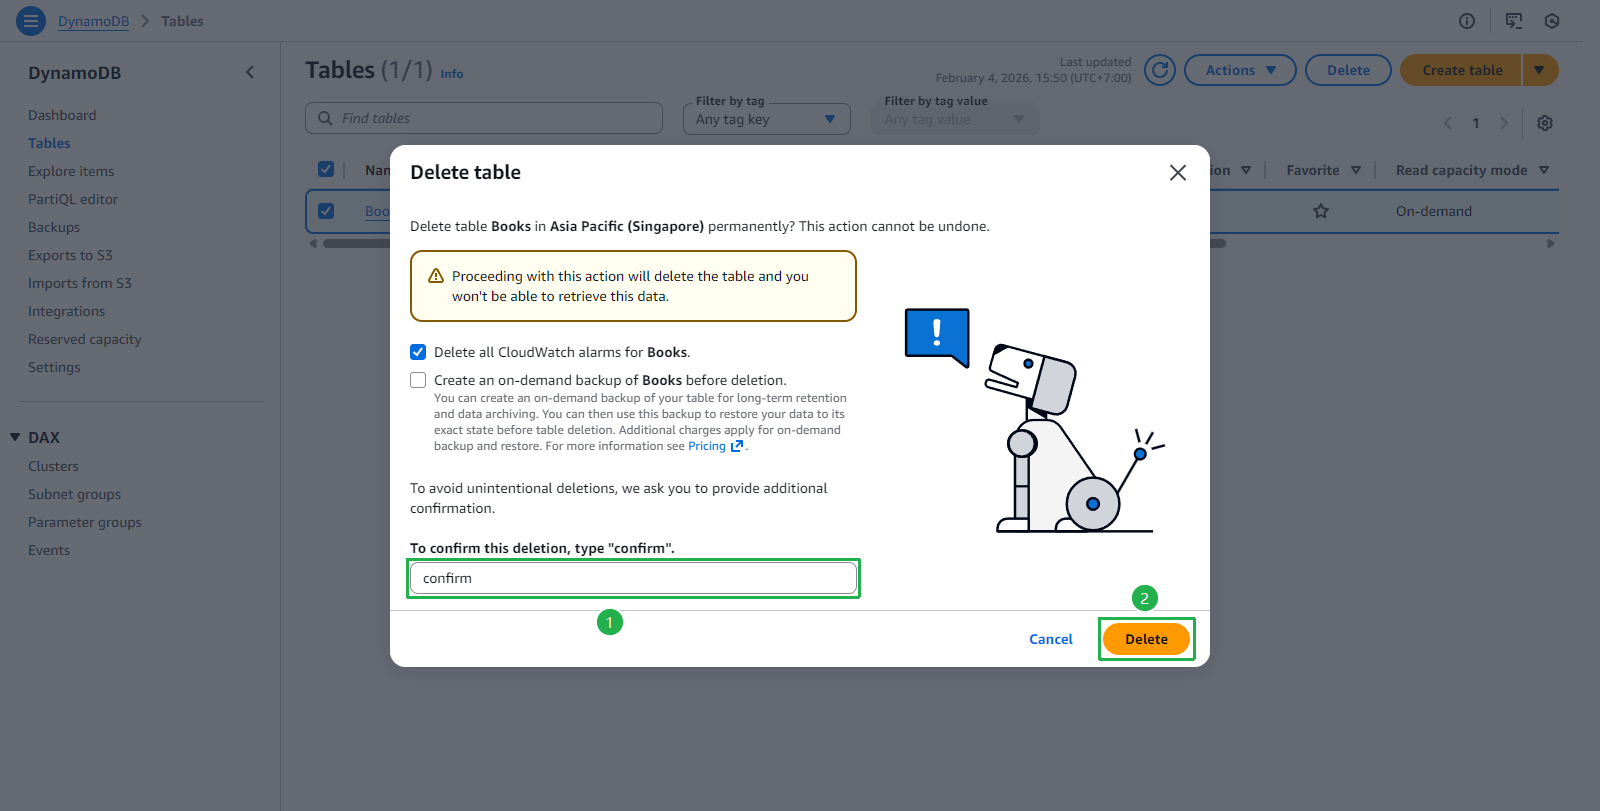Collapse the DAX section in sidebar
Screen dimensions: 1600x811
coord(15,437)
